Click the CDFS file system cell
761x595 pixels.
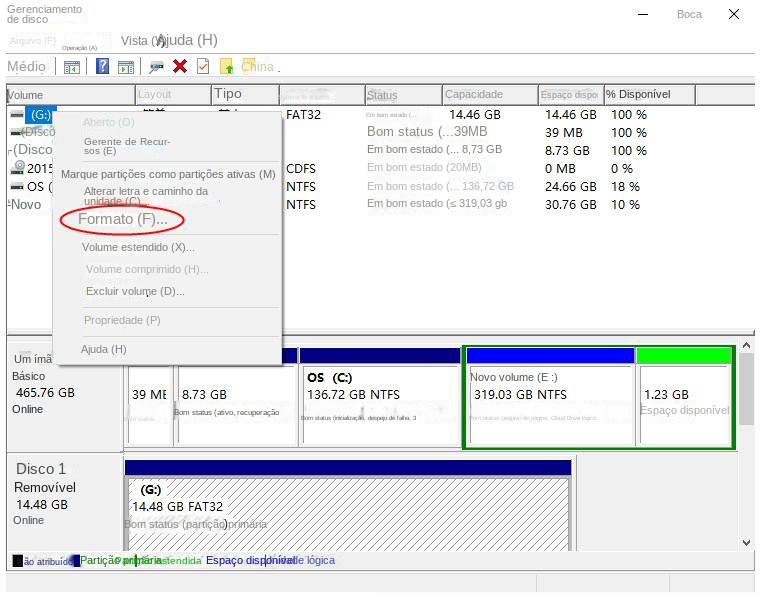pos(301,168)
